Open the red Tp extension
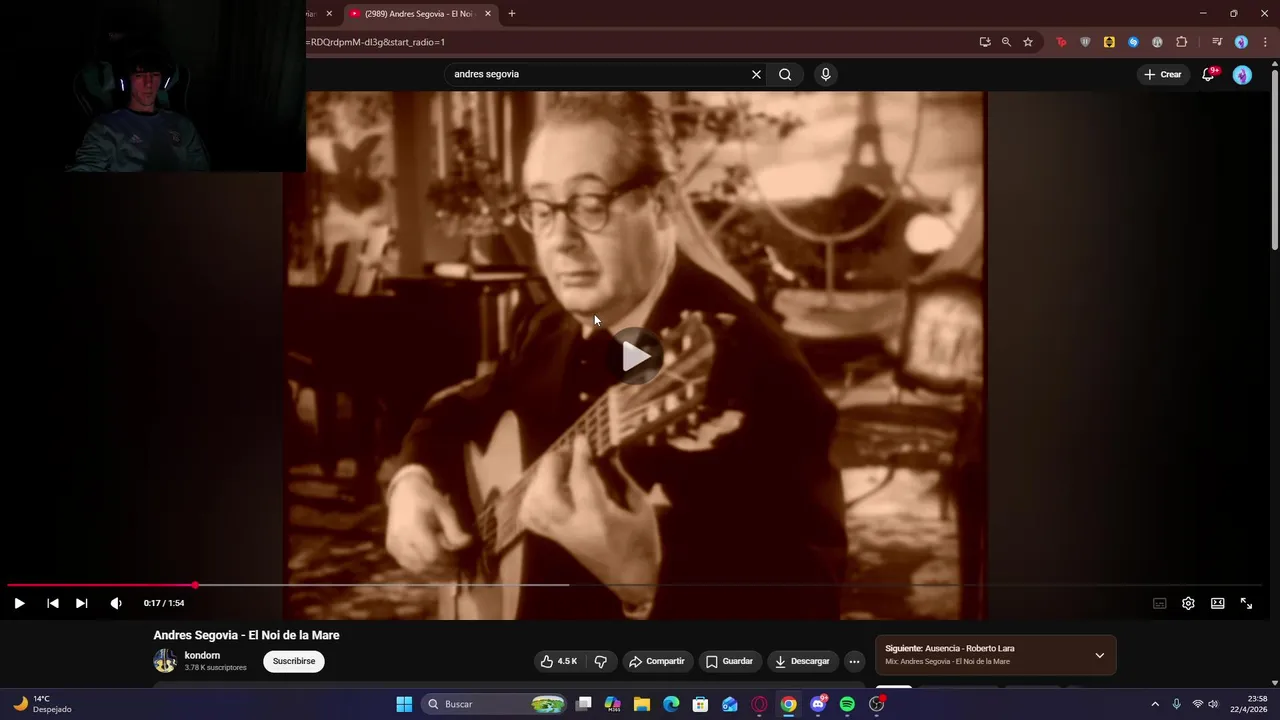The image size is (1280, 720). point(1061,42)
